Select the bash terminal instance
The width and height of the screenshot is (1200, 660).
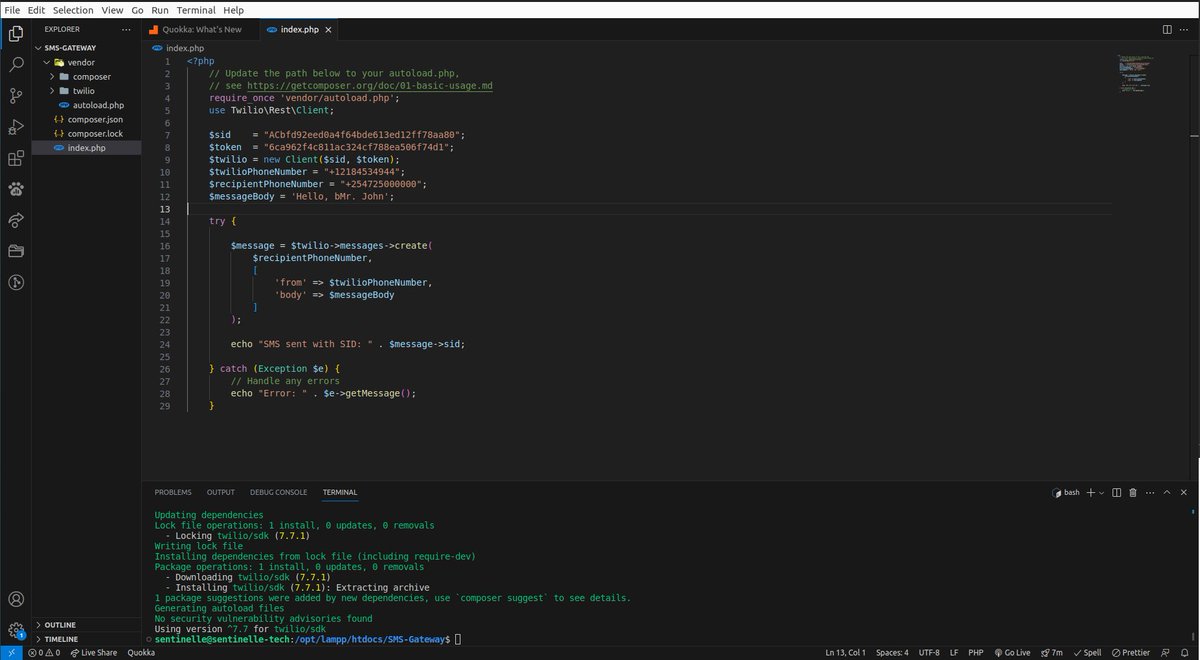click(x=1065, y=492)
